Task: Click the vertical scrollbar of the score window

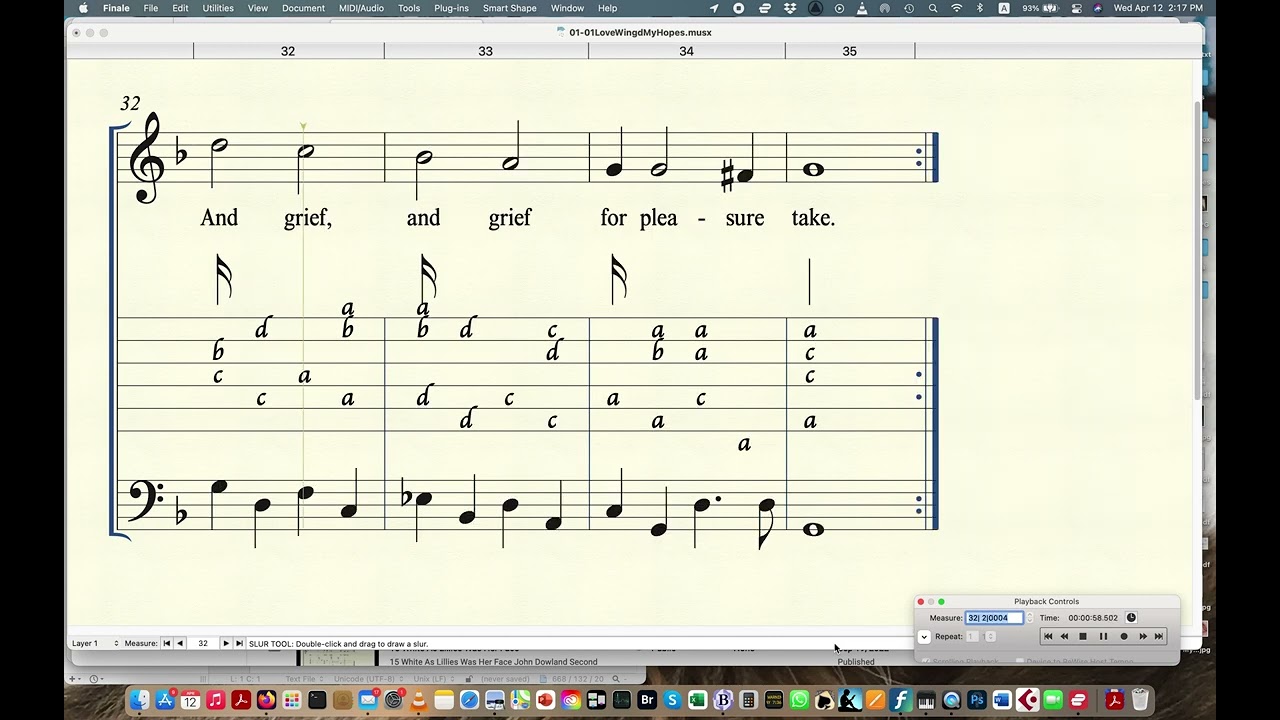Action: (1197, 250)
